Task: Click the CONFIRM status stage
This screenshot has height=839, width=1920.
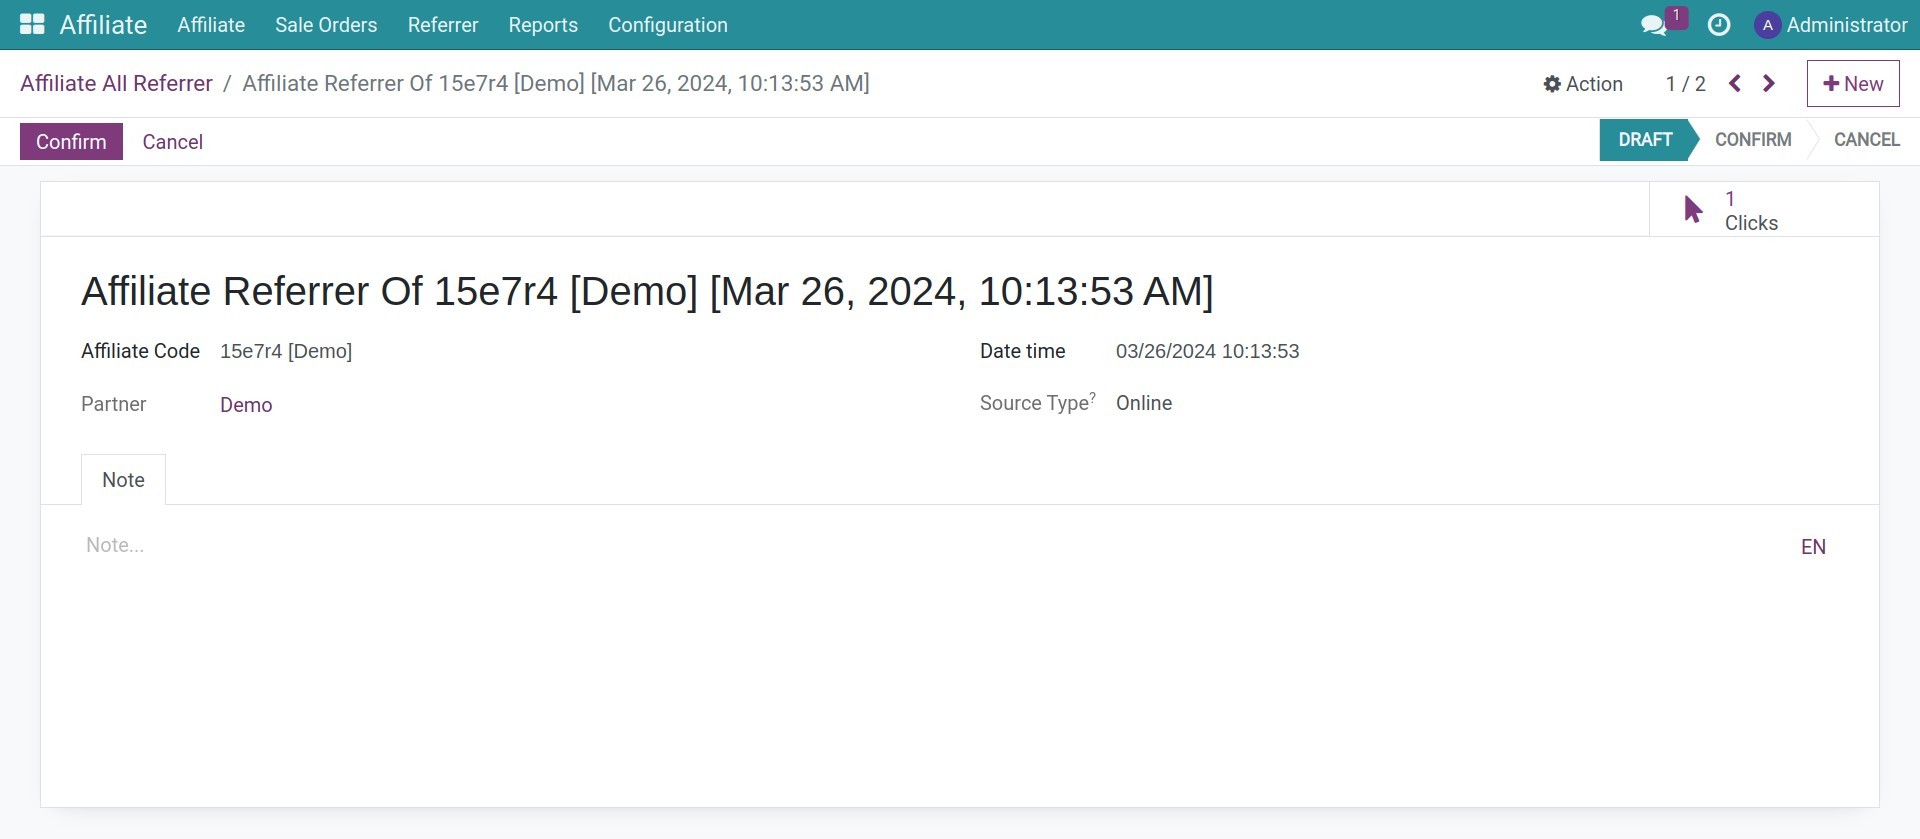Action: coord(1753,140)
